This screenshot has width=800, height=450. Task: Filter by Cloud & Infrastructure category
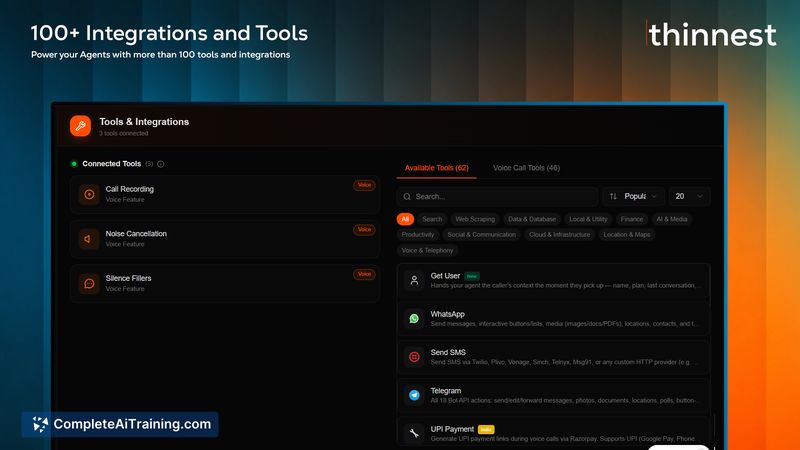click(560, 235)
